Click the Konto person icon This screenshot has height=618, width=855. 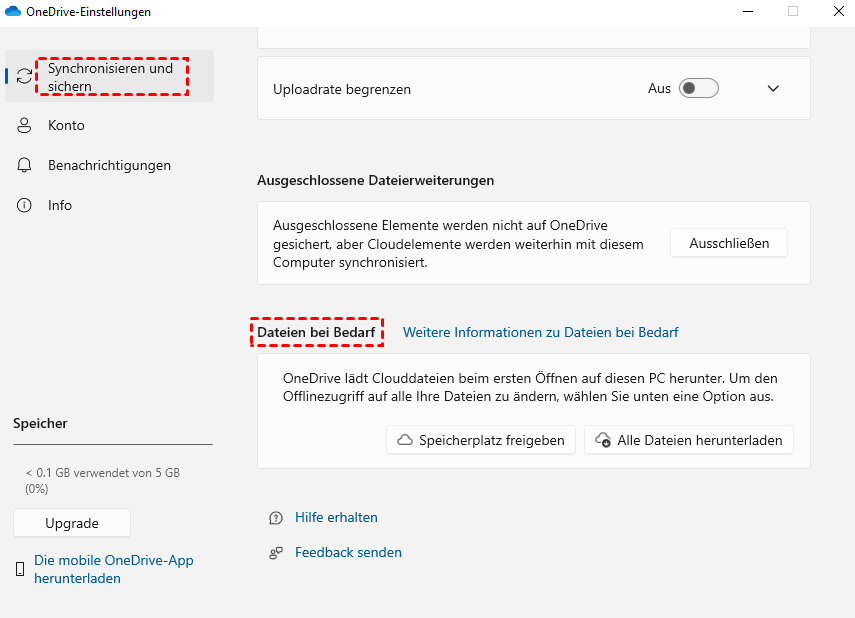point(25,126)
